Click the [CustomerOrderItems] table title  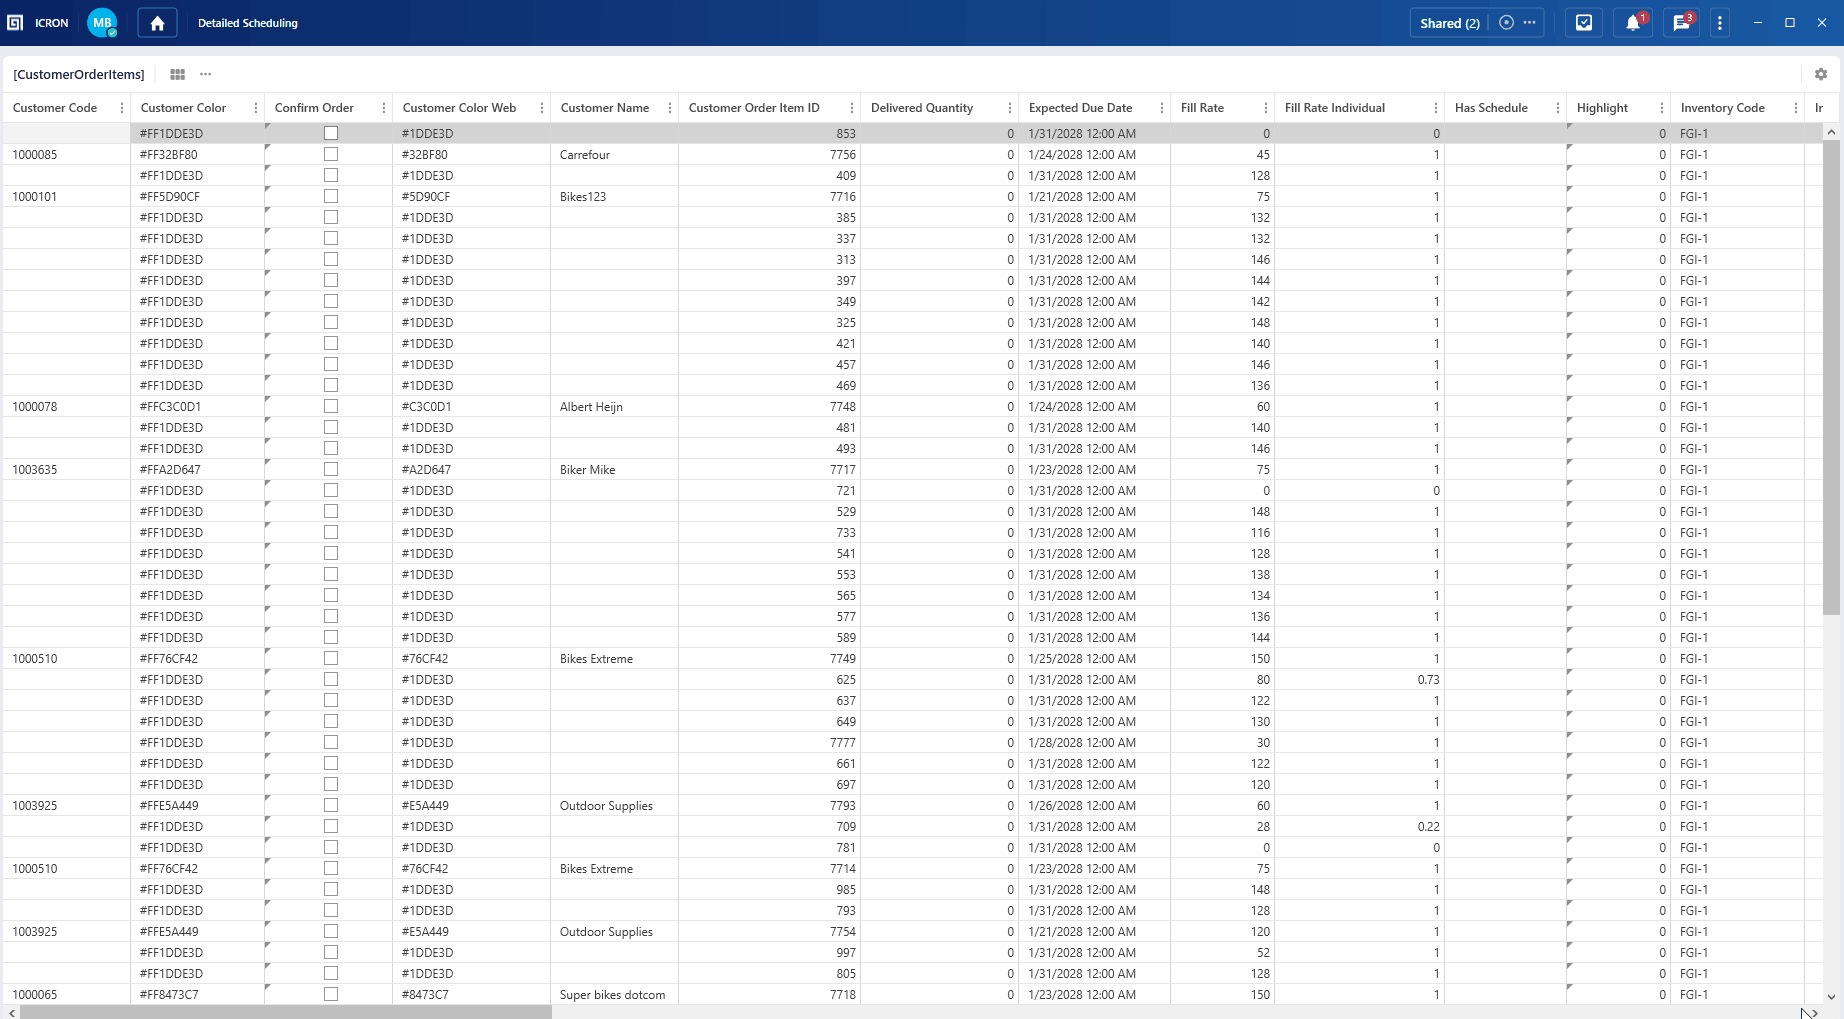pos(79,74)
